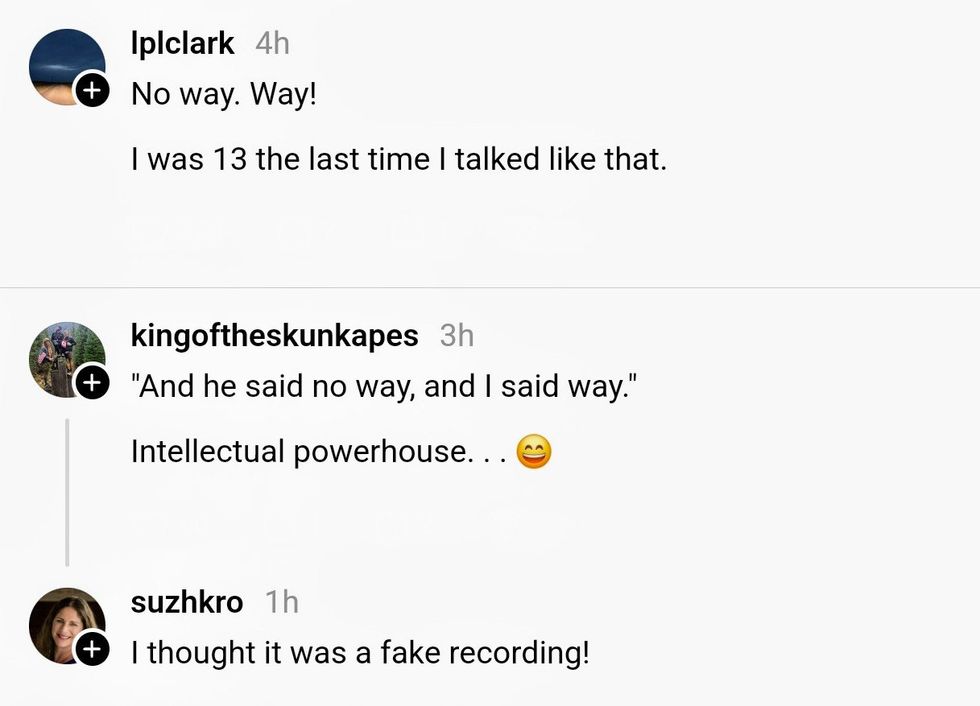Open the lplclark username link

(182, 43)
